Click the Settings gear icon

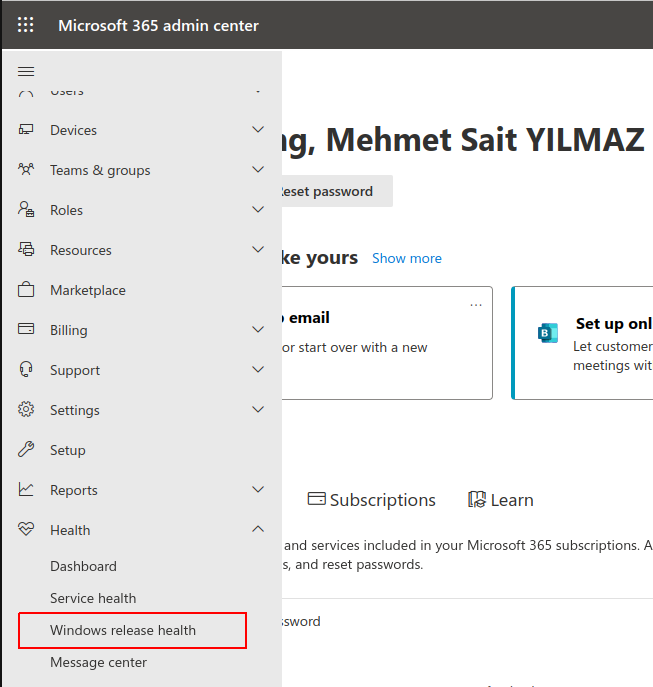(26, 409)
